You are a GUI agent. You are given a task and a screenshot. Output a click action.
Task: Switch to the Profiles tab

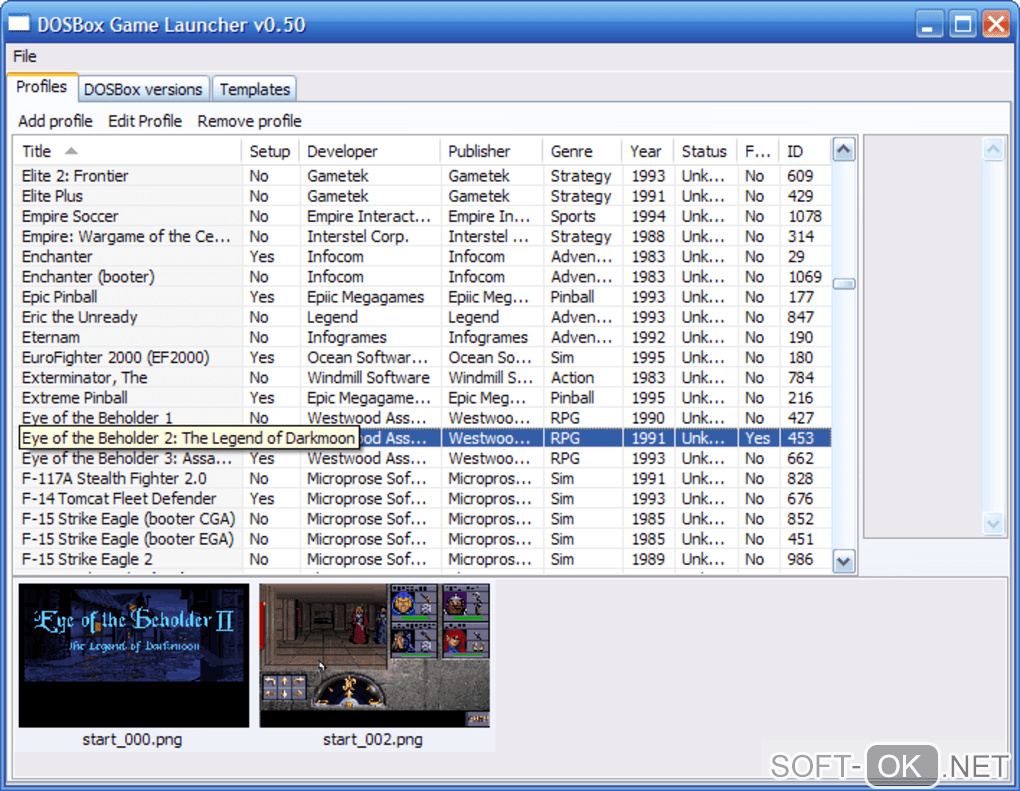click(x=42, y=87)
